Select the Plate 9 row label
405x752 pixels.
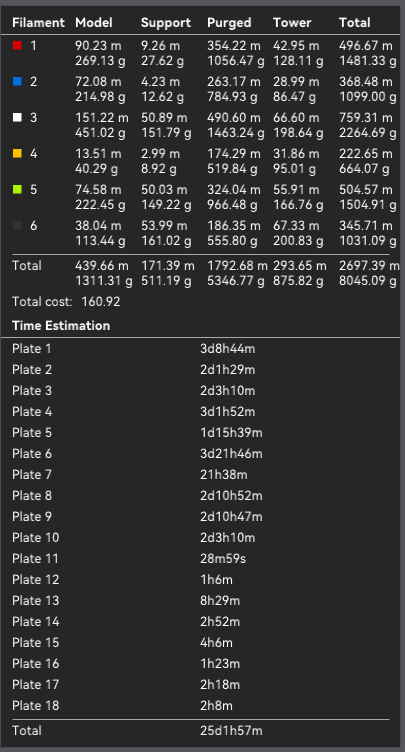coord(32,517)
